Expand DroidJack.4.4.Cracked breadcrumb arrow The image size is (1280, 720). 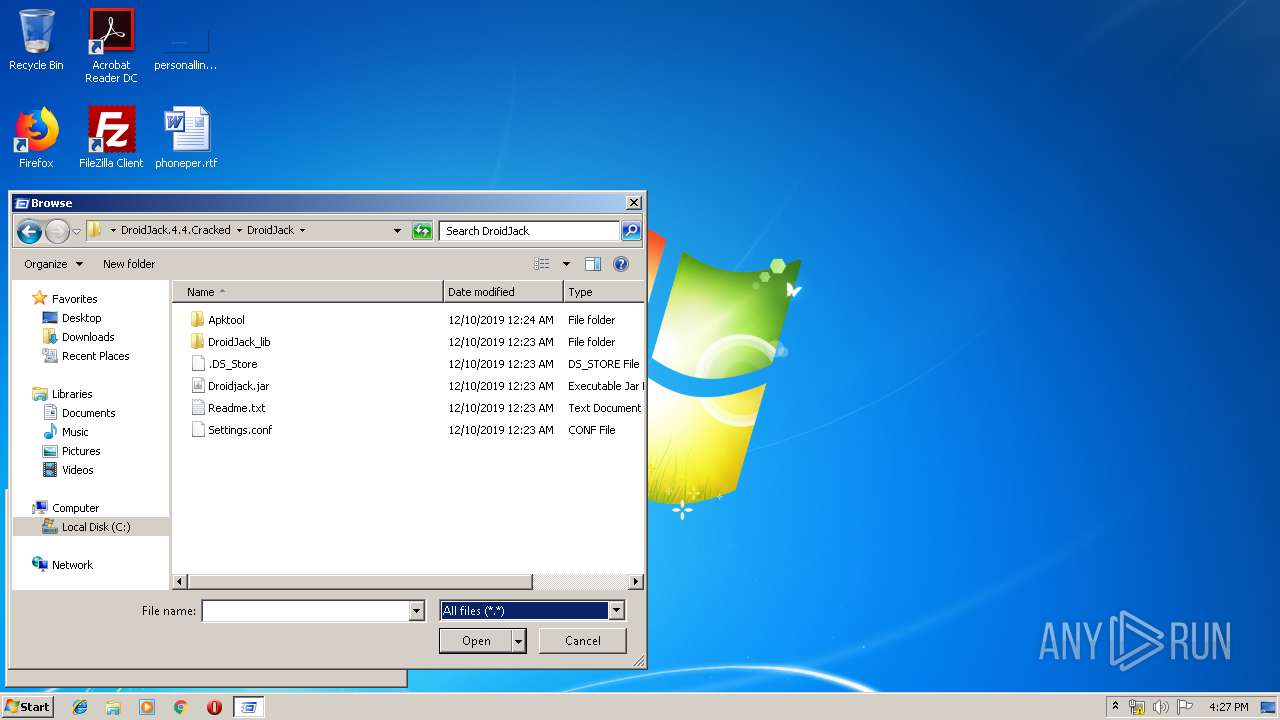pyautogui.click(x=239, y=231)
